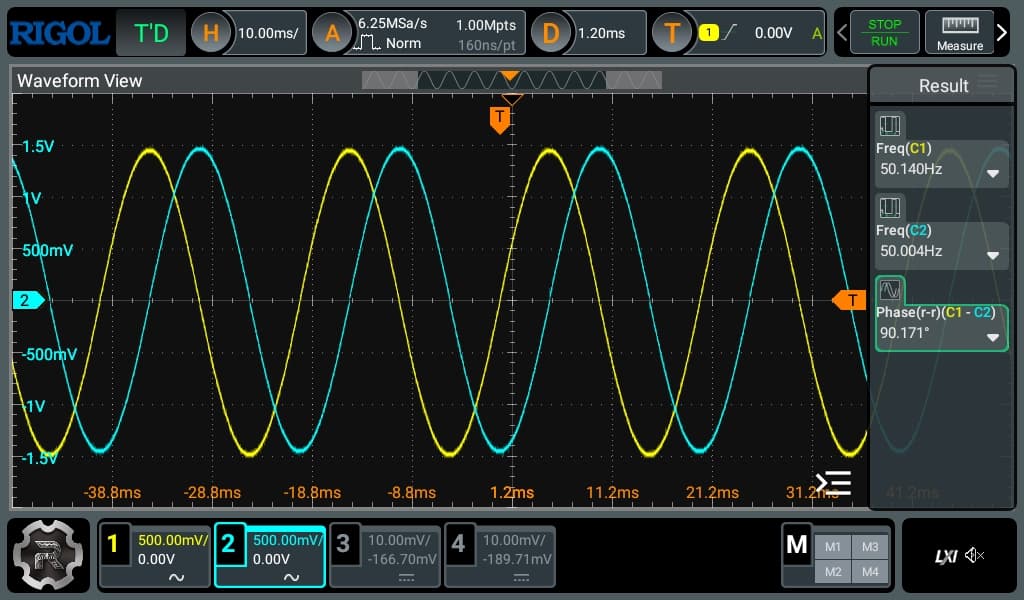The width and height of the screenshot is (1024, 600).
Task: Click the D delay icon showing 1.20ms
Action: pyautogui.click(x=551, y=32)
